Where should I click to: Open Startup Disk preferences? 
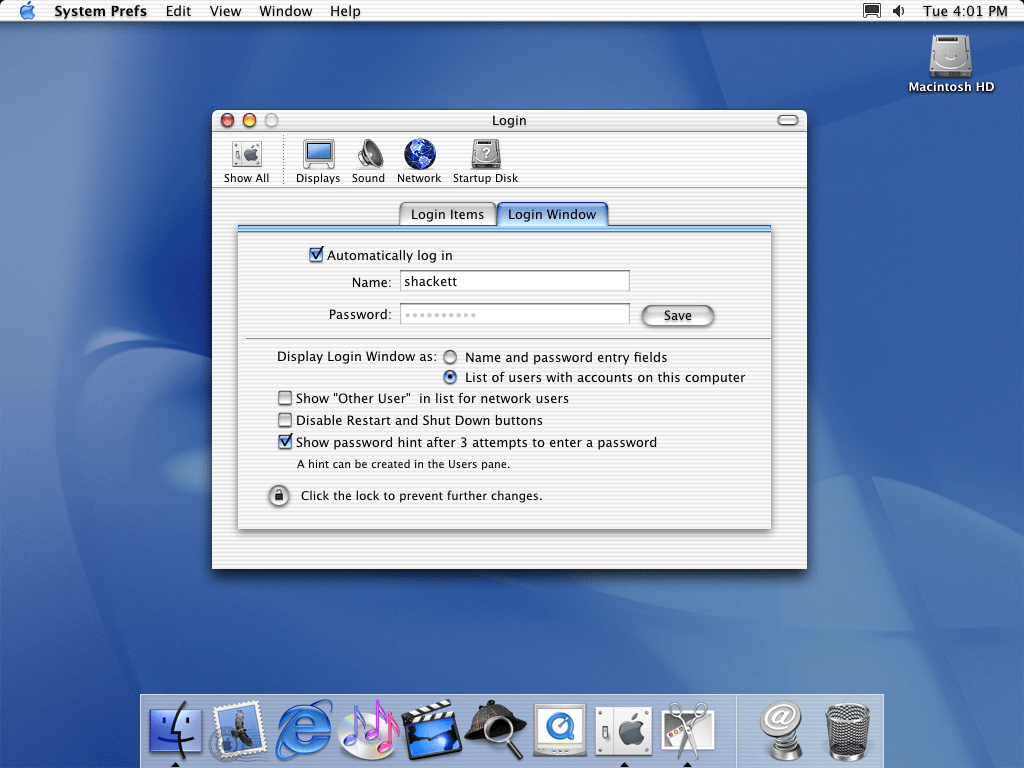tap(485, 159)
